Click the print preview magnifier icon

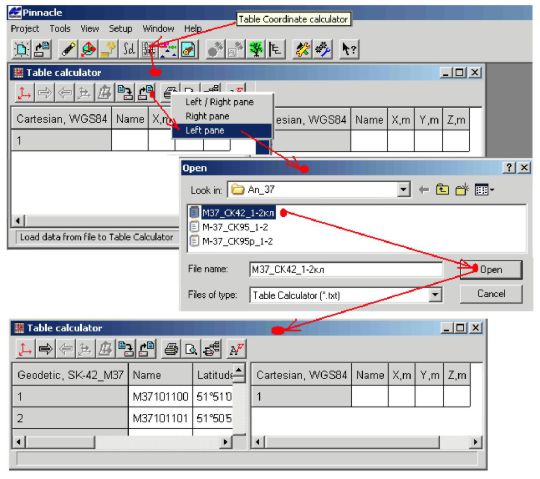click(x=191, y=349)
